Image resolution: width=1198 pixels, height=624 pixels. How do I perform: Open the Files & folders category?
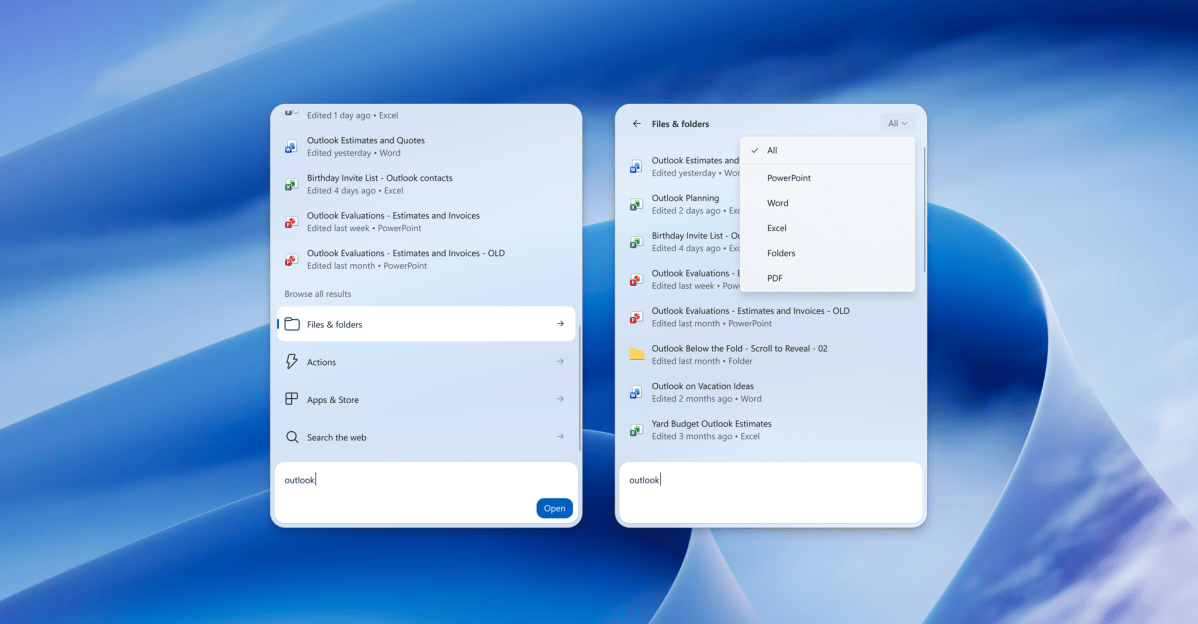pos(426,324)
